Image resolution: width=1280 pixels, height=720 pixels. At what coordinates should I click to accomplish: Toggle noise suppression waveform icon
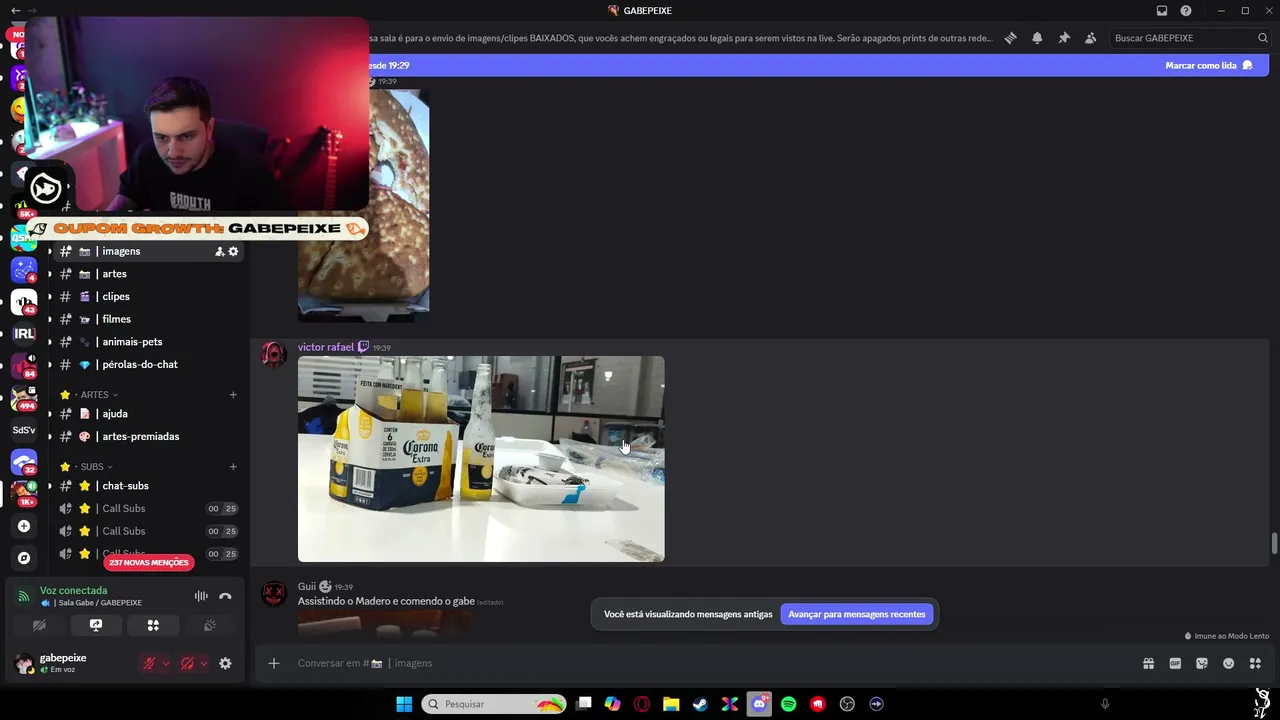(x=201, y=596)
